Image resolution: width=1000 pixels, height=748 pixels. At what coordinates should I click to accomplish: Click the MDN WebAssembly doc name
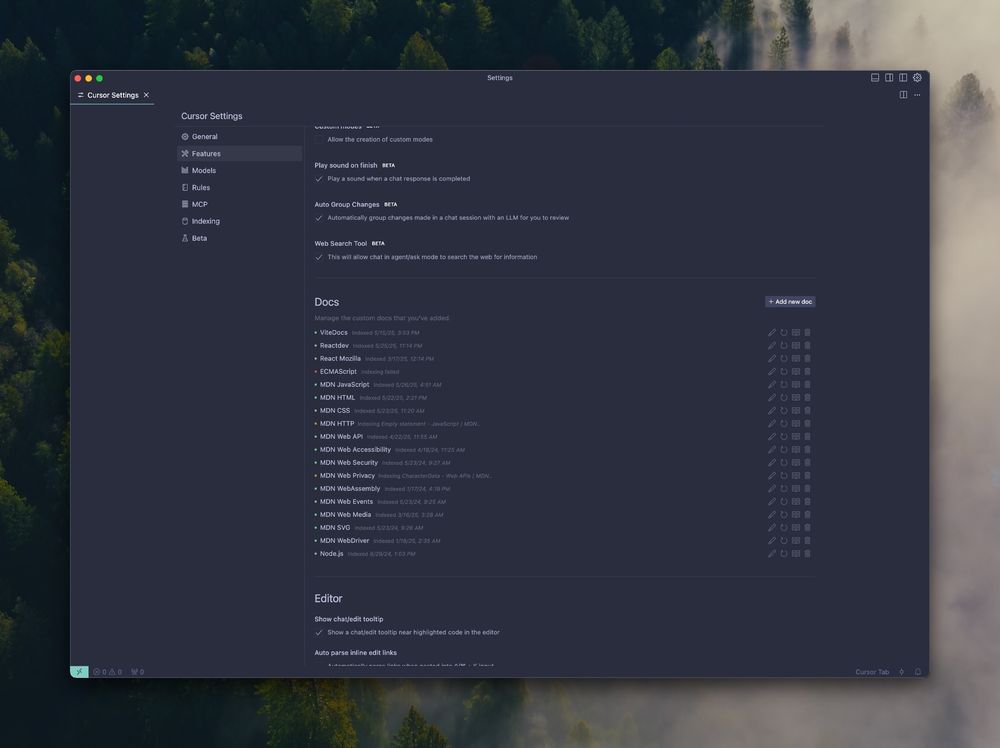[x=349, y=488]
